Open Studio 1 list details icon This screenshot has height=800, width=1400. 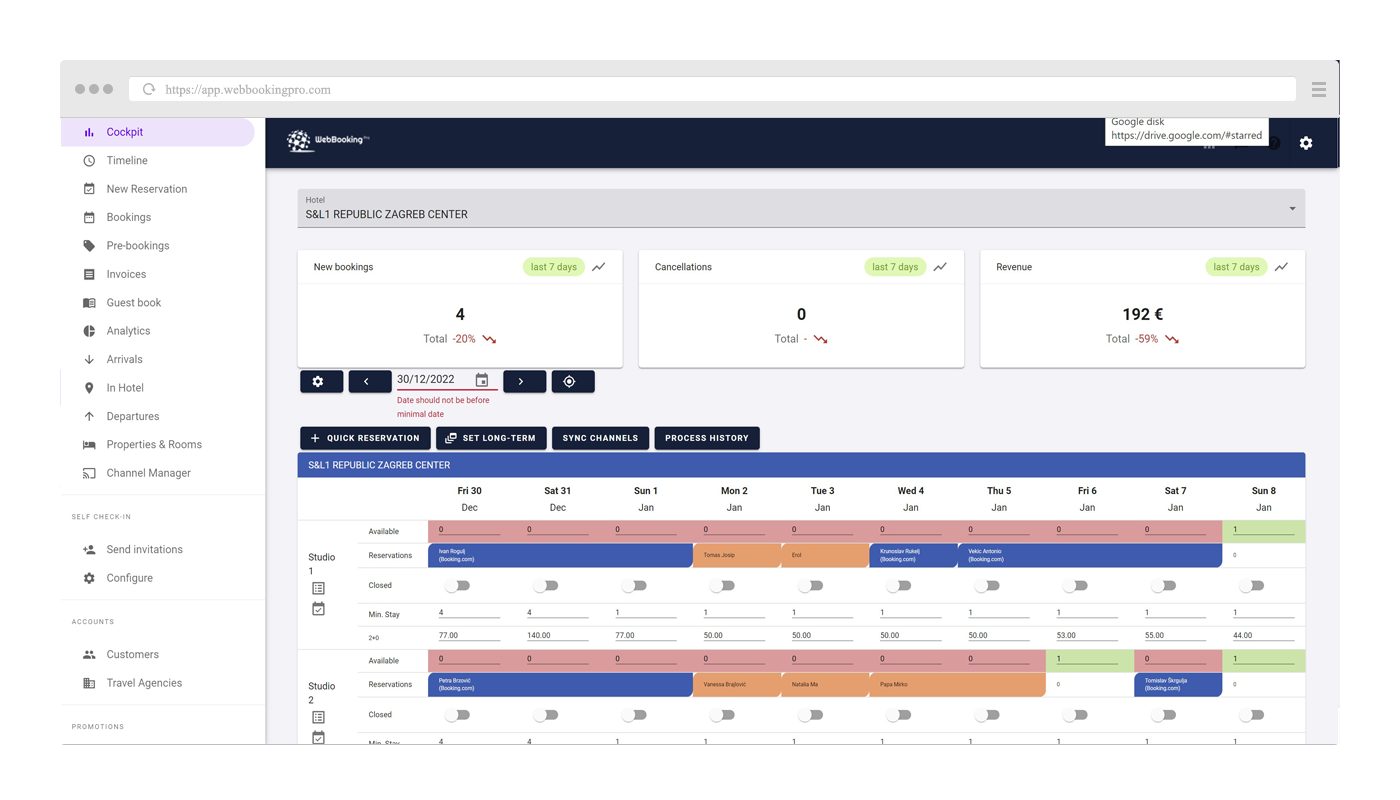pyautogui.click(x=318, y=589)
